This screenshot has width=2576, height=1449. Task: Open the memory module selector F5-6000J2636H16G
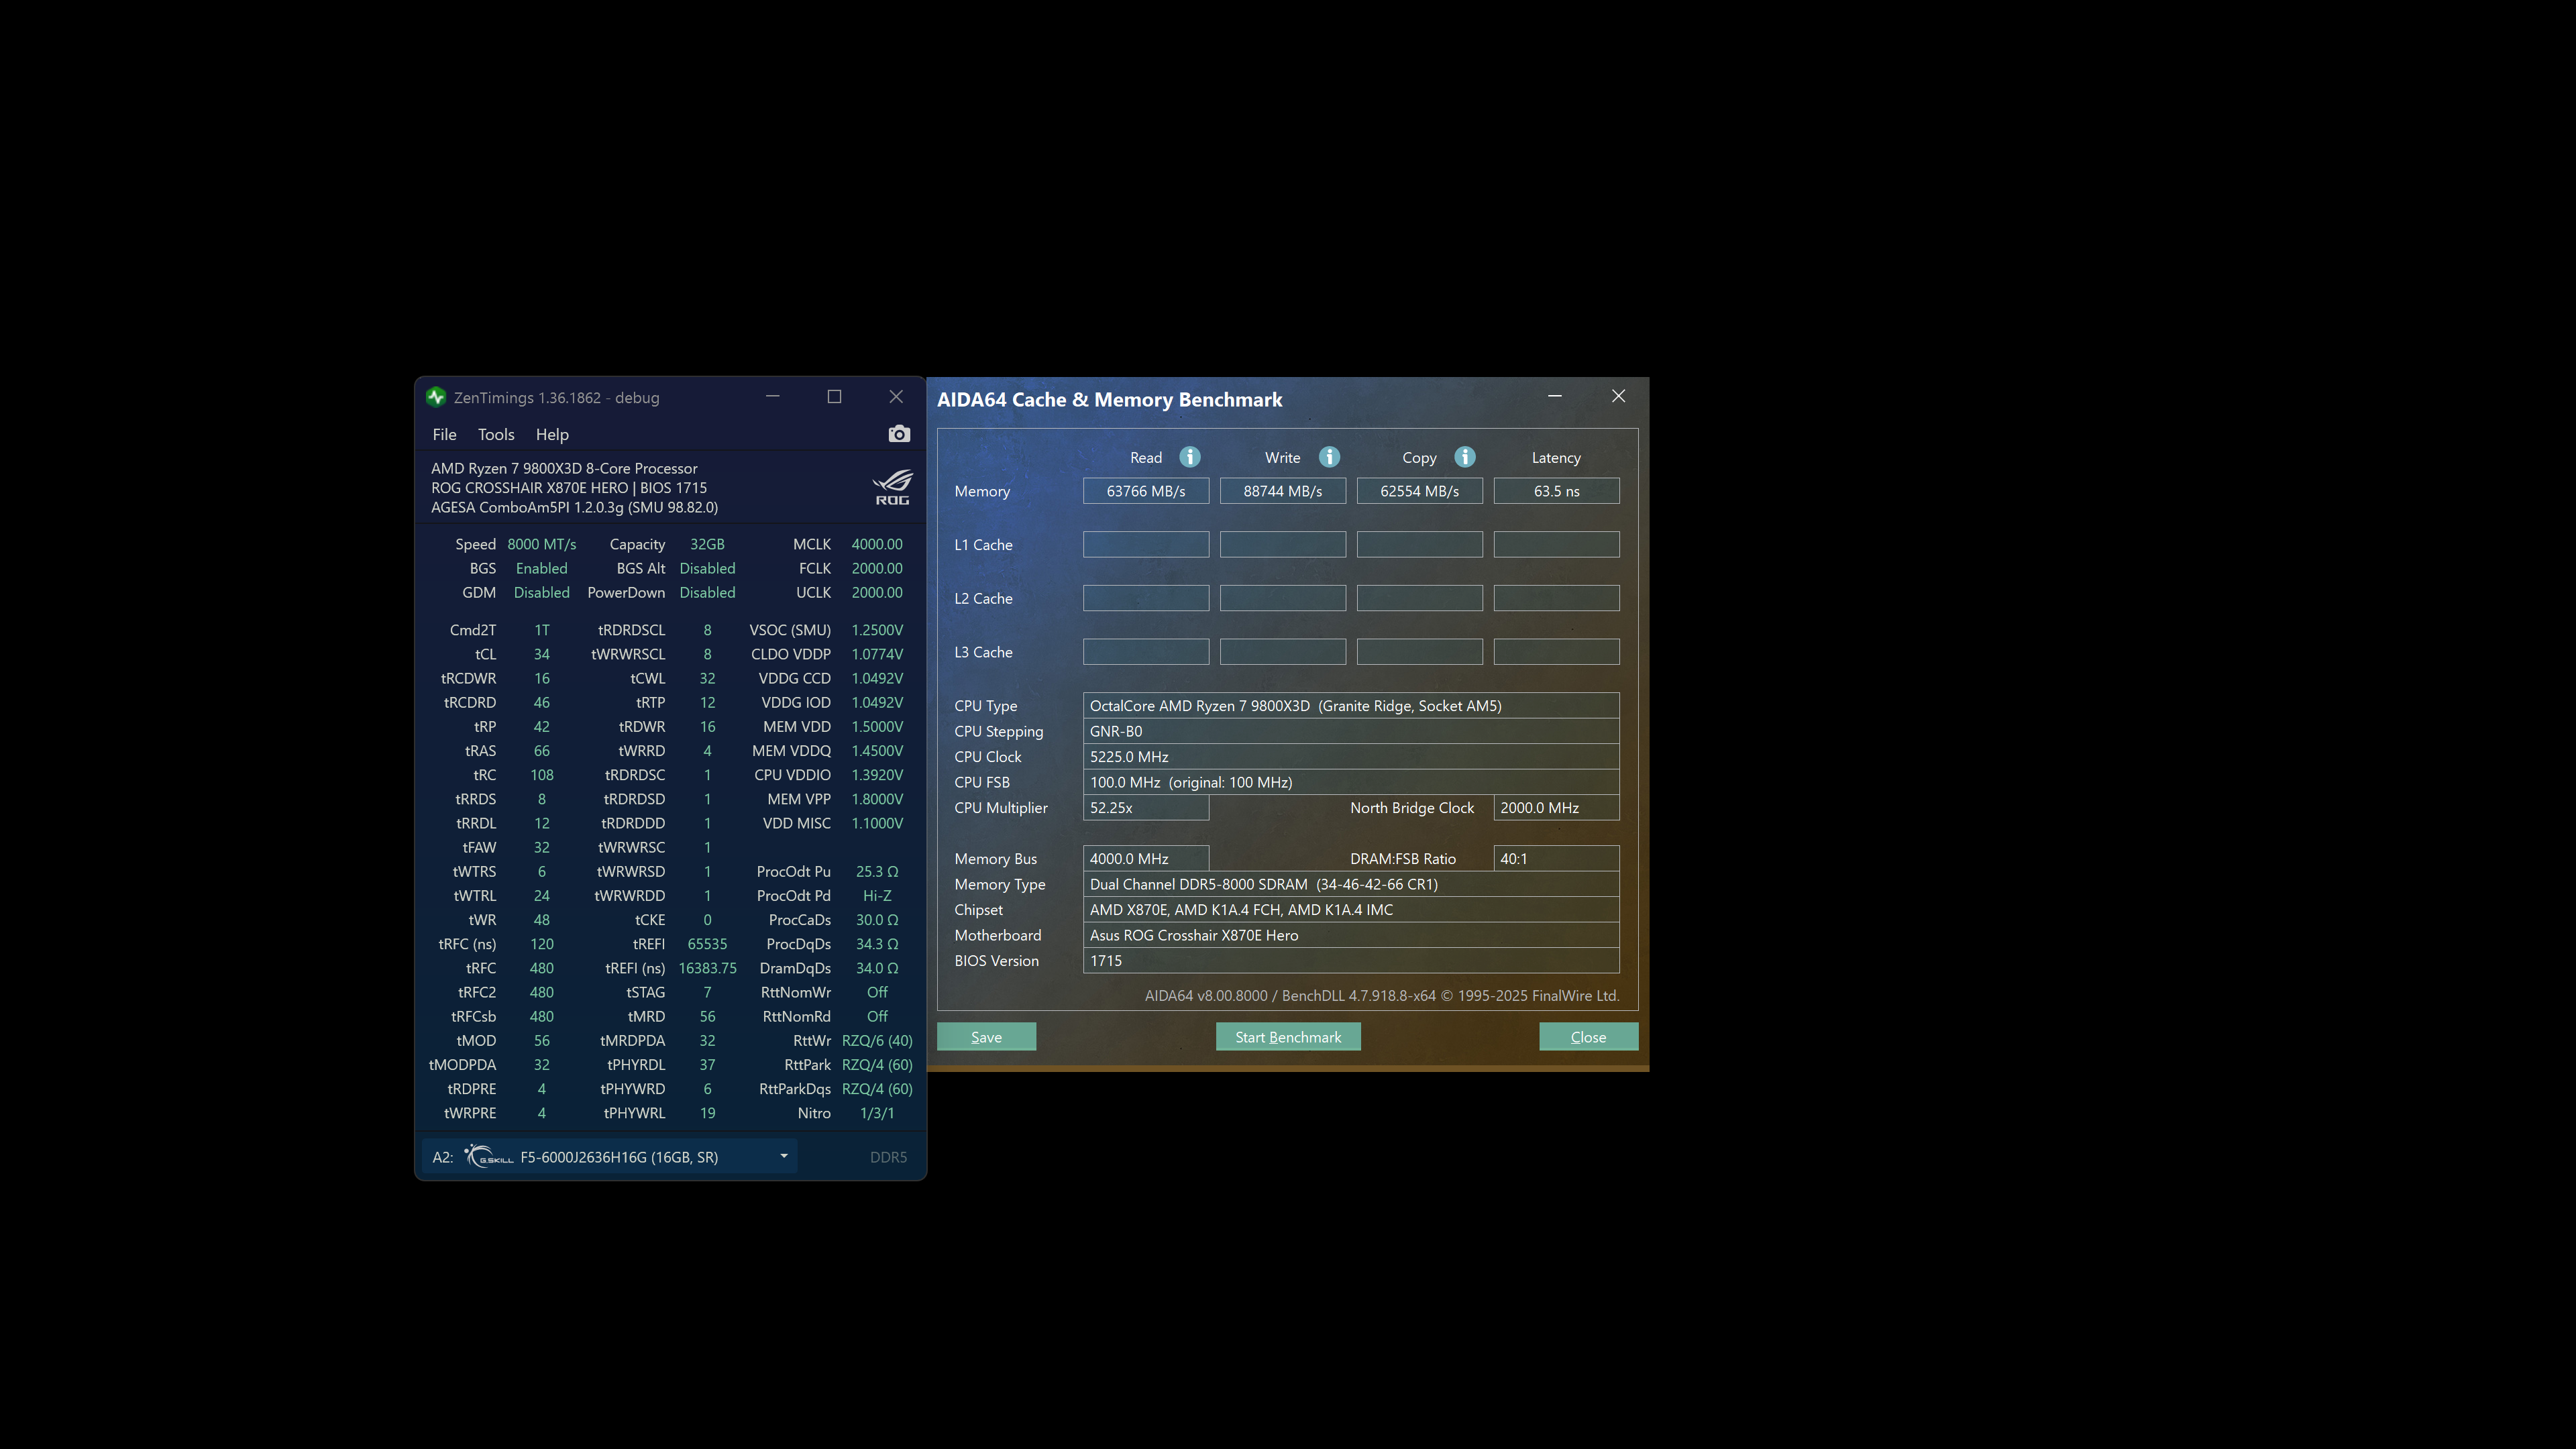coord(619,1157)
